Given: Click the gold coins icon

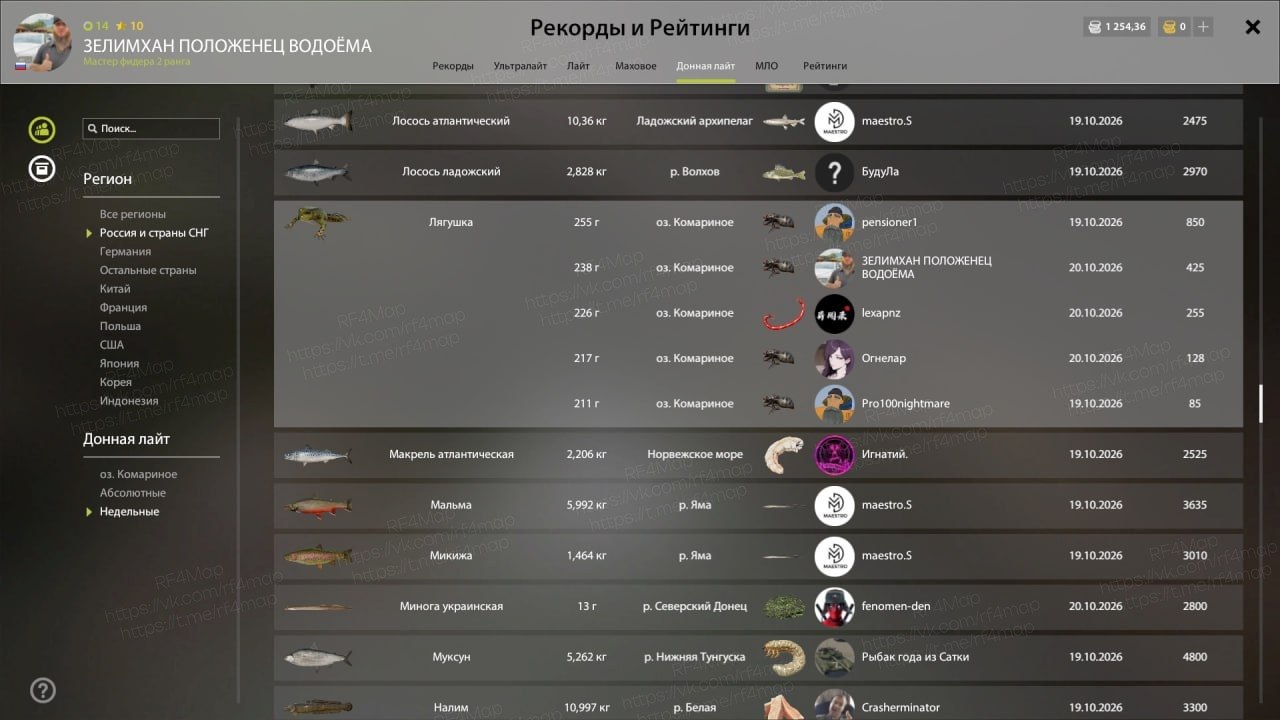Looking at the screenshot, I should [1168, 27].
